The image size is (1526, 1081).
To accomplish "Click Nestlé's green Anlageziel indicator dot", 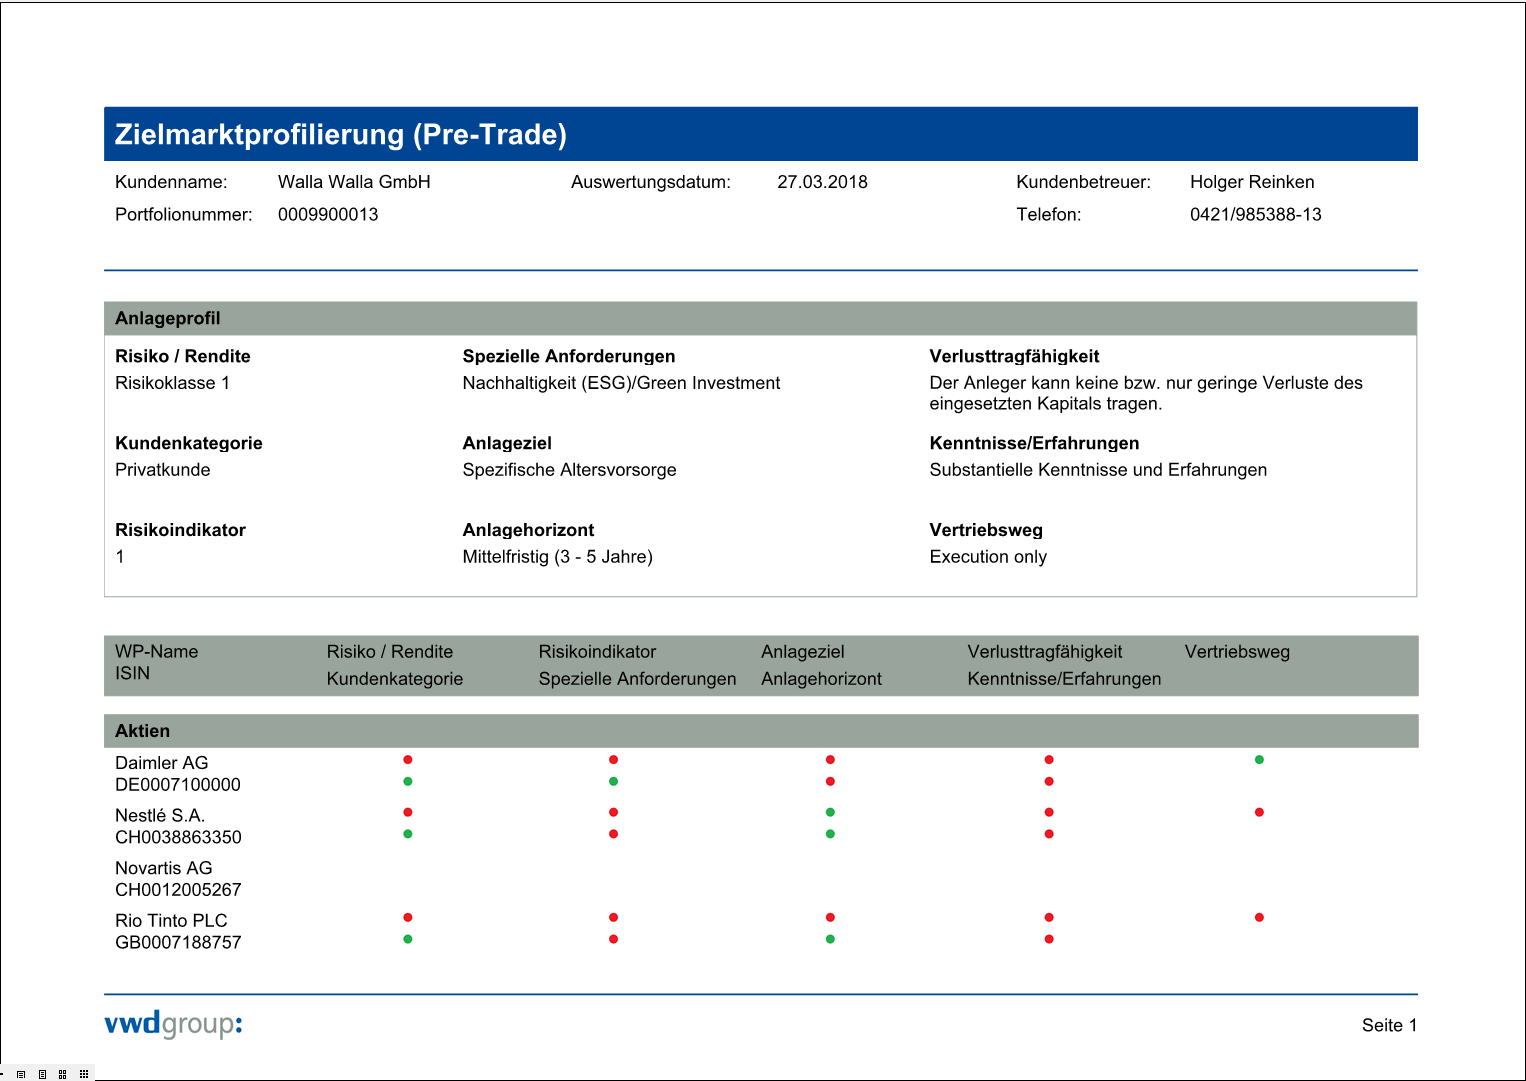I will (x=830, y=812).
